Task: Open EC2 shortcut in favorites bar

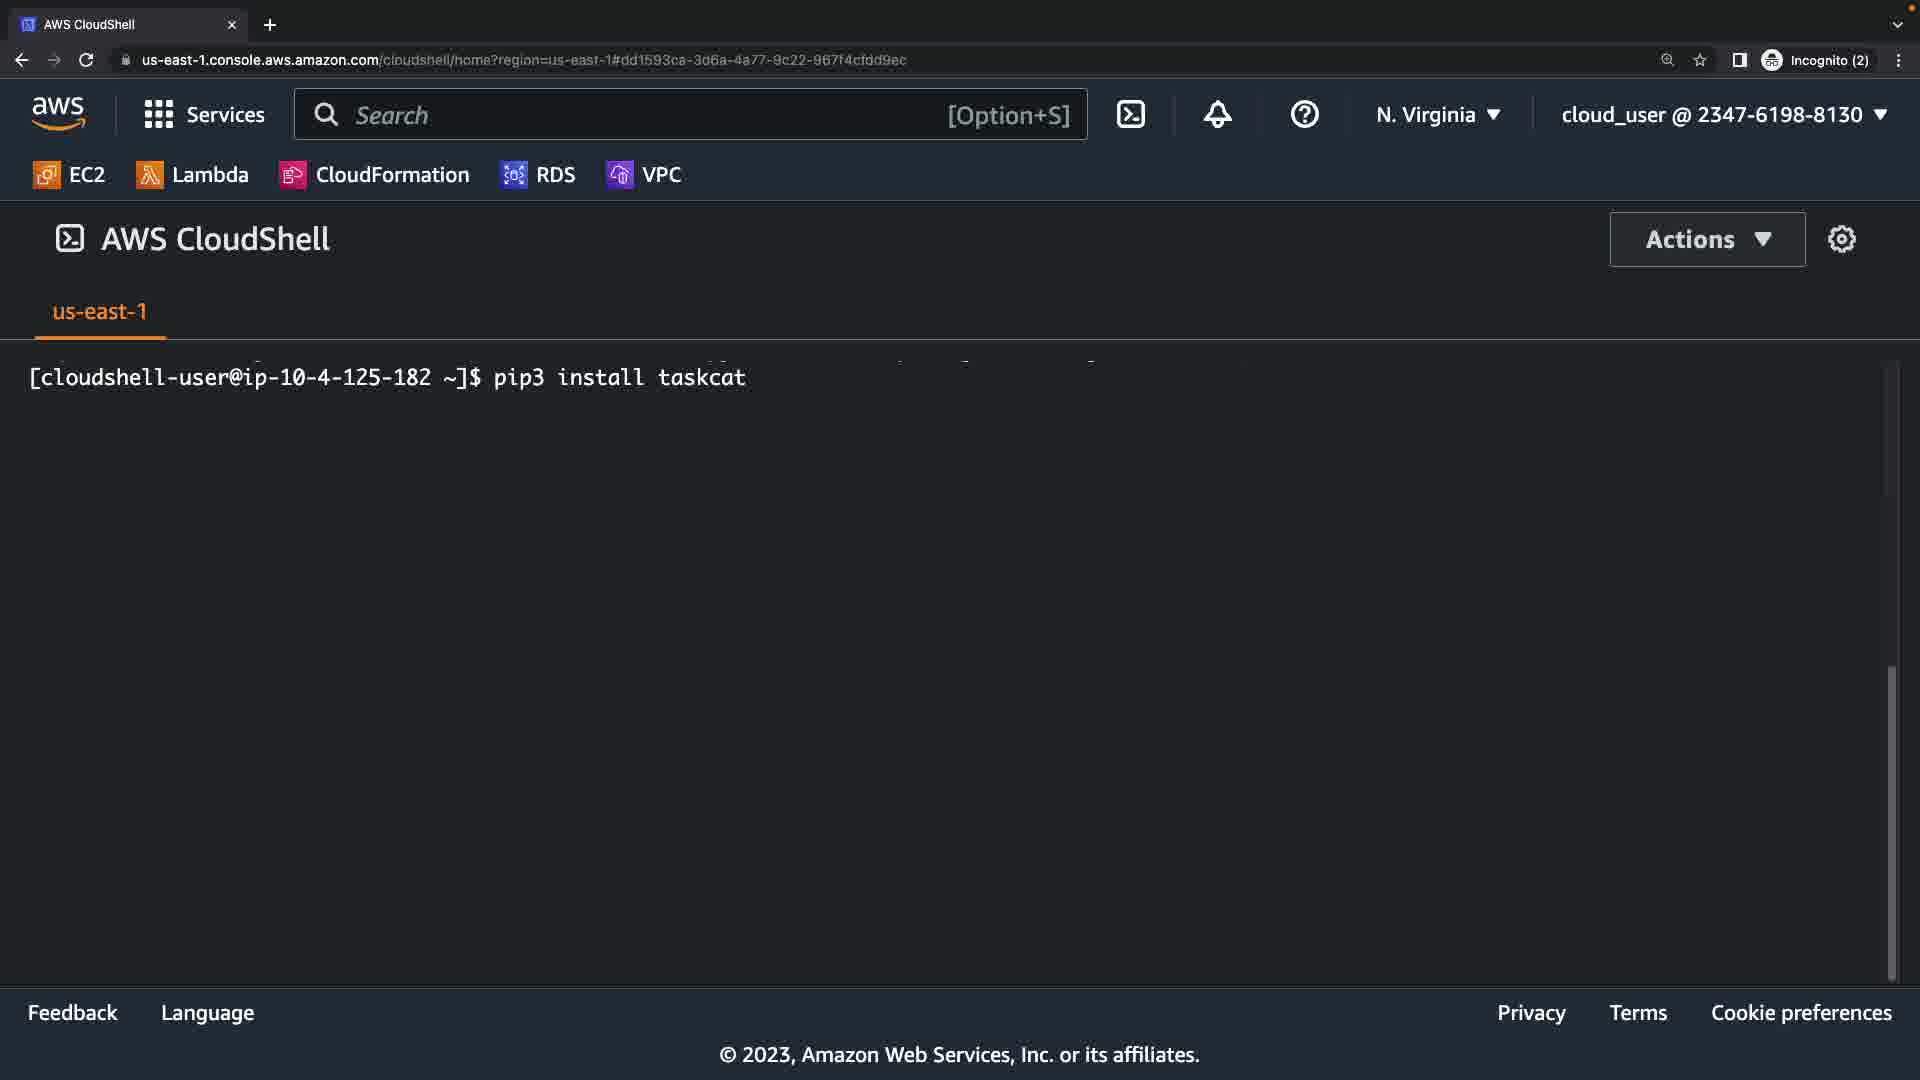Action: [x=69, y=175]
